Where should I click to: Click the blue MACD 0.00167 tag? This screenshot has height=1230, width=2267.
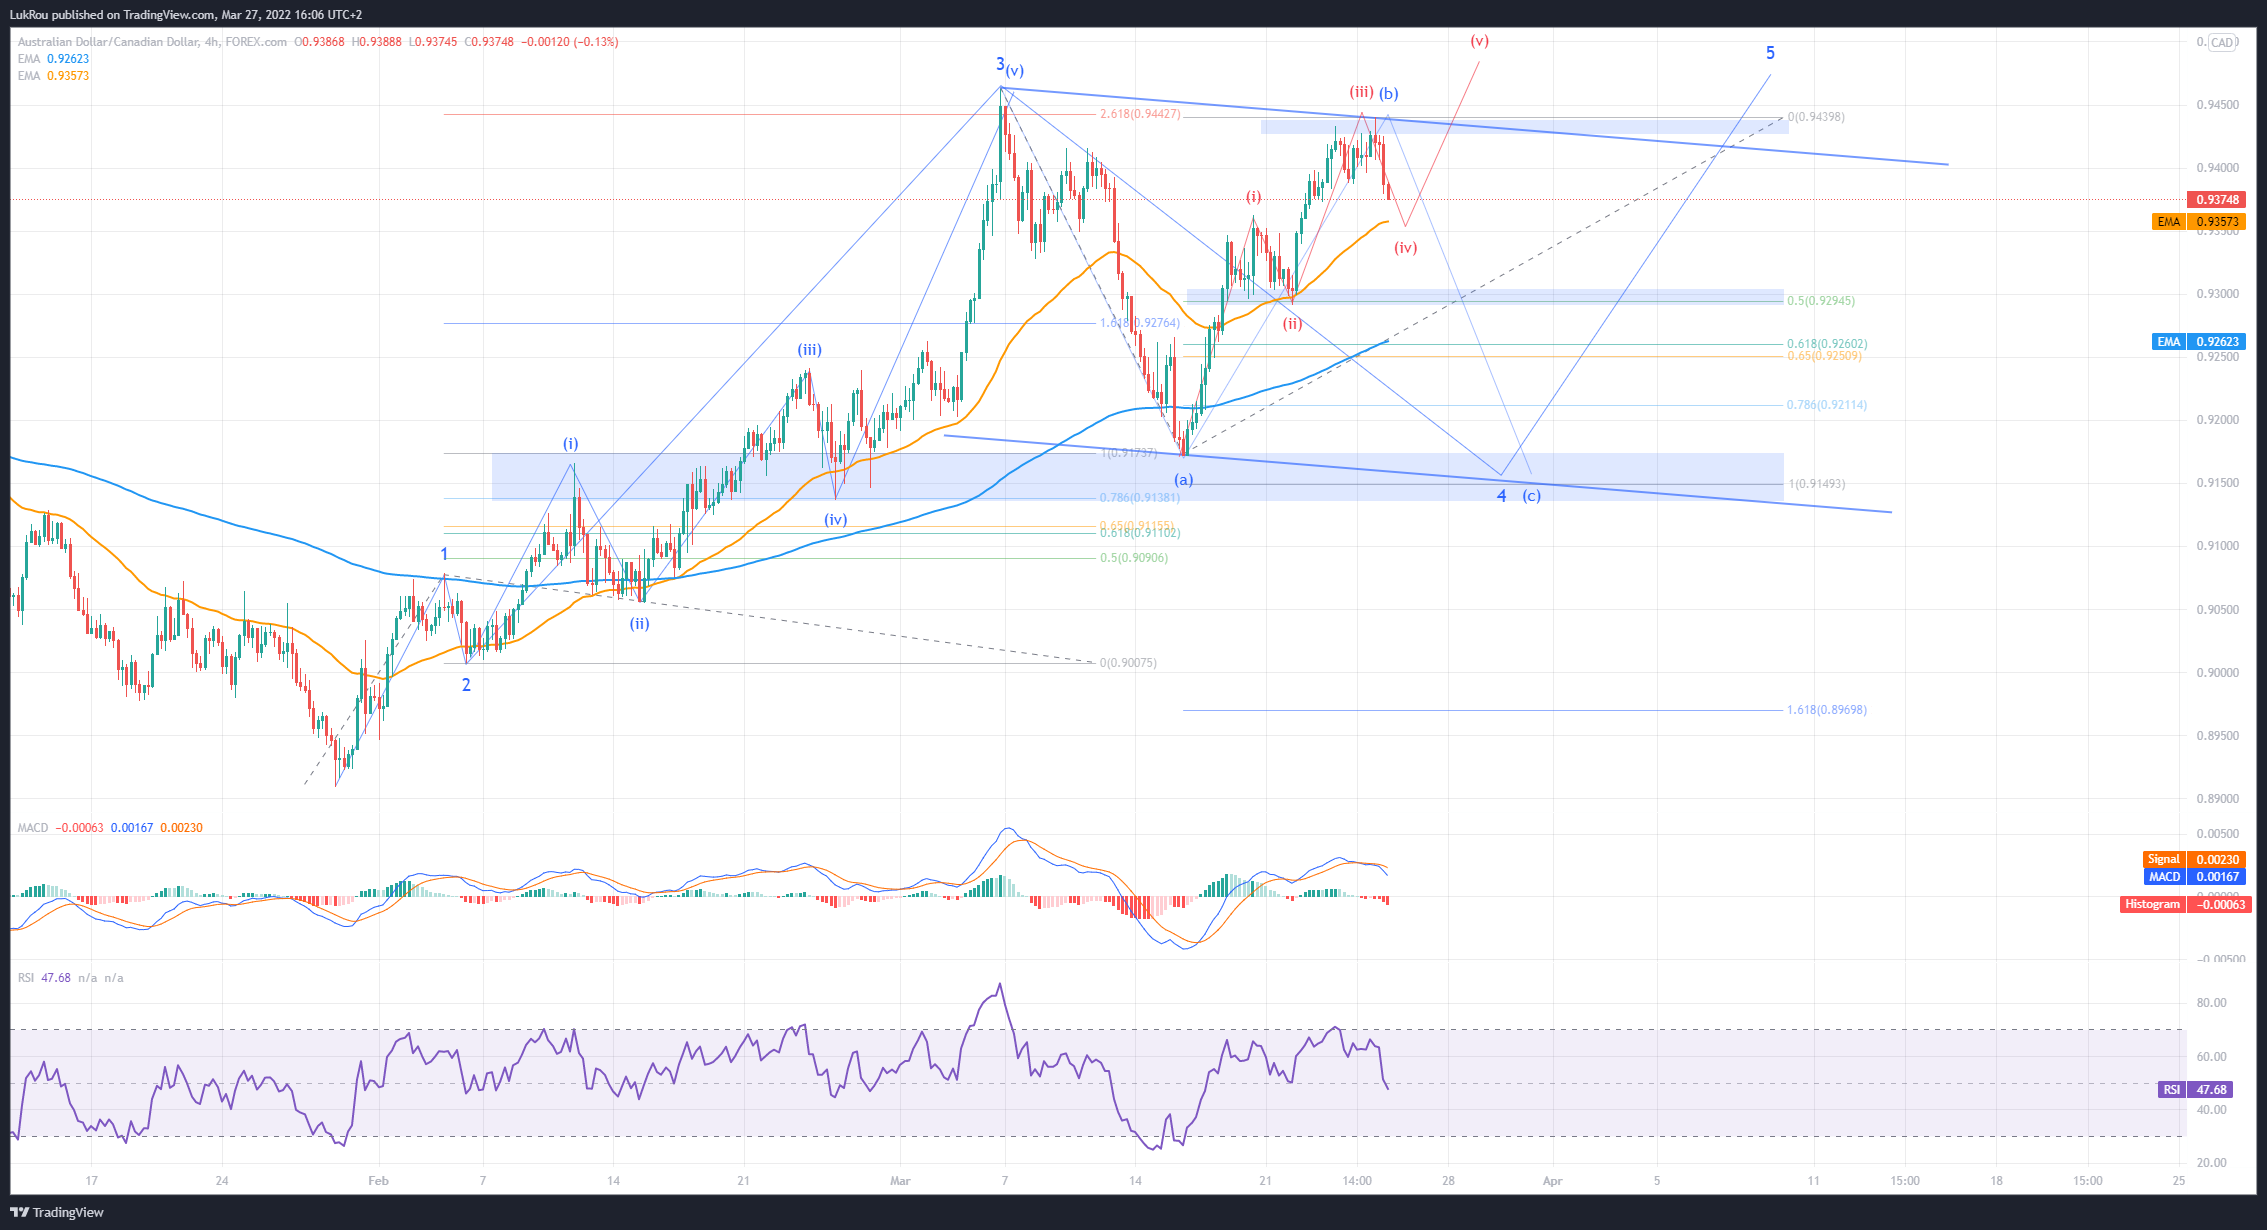pos(2194,877)
